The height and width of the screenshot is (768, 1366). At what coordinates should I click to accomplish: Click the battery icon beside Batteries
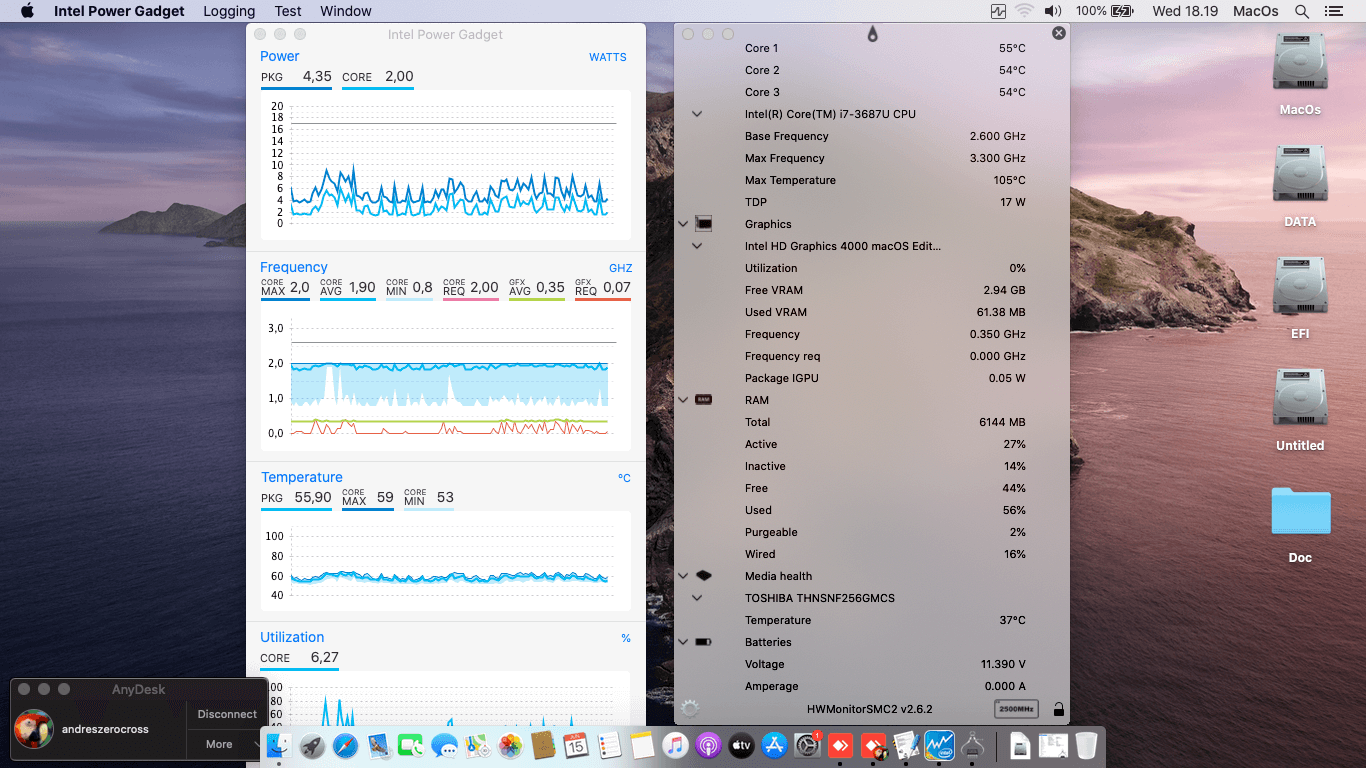(x=703, y=642)
